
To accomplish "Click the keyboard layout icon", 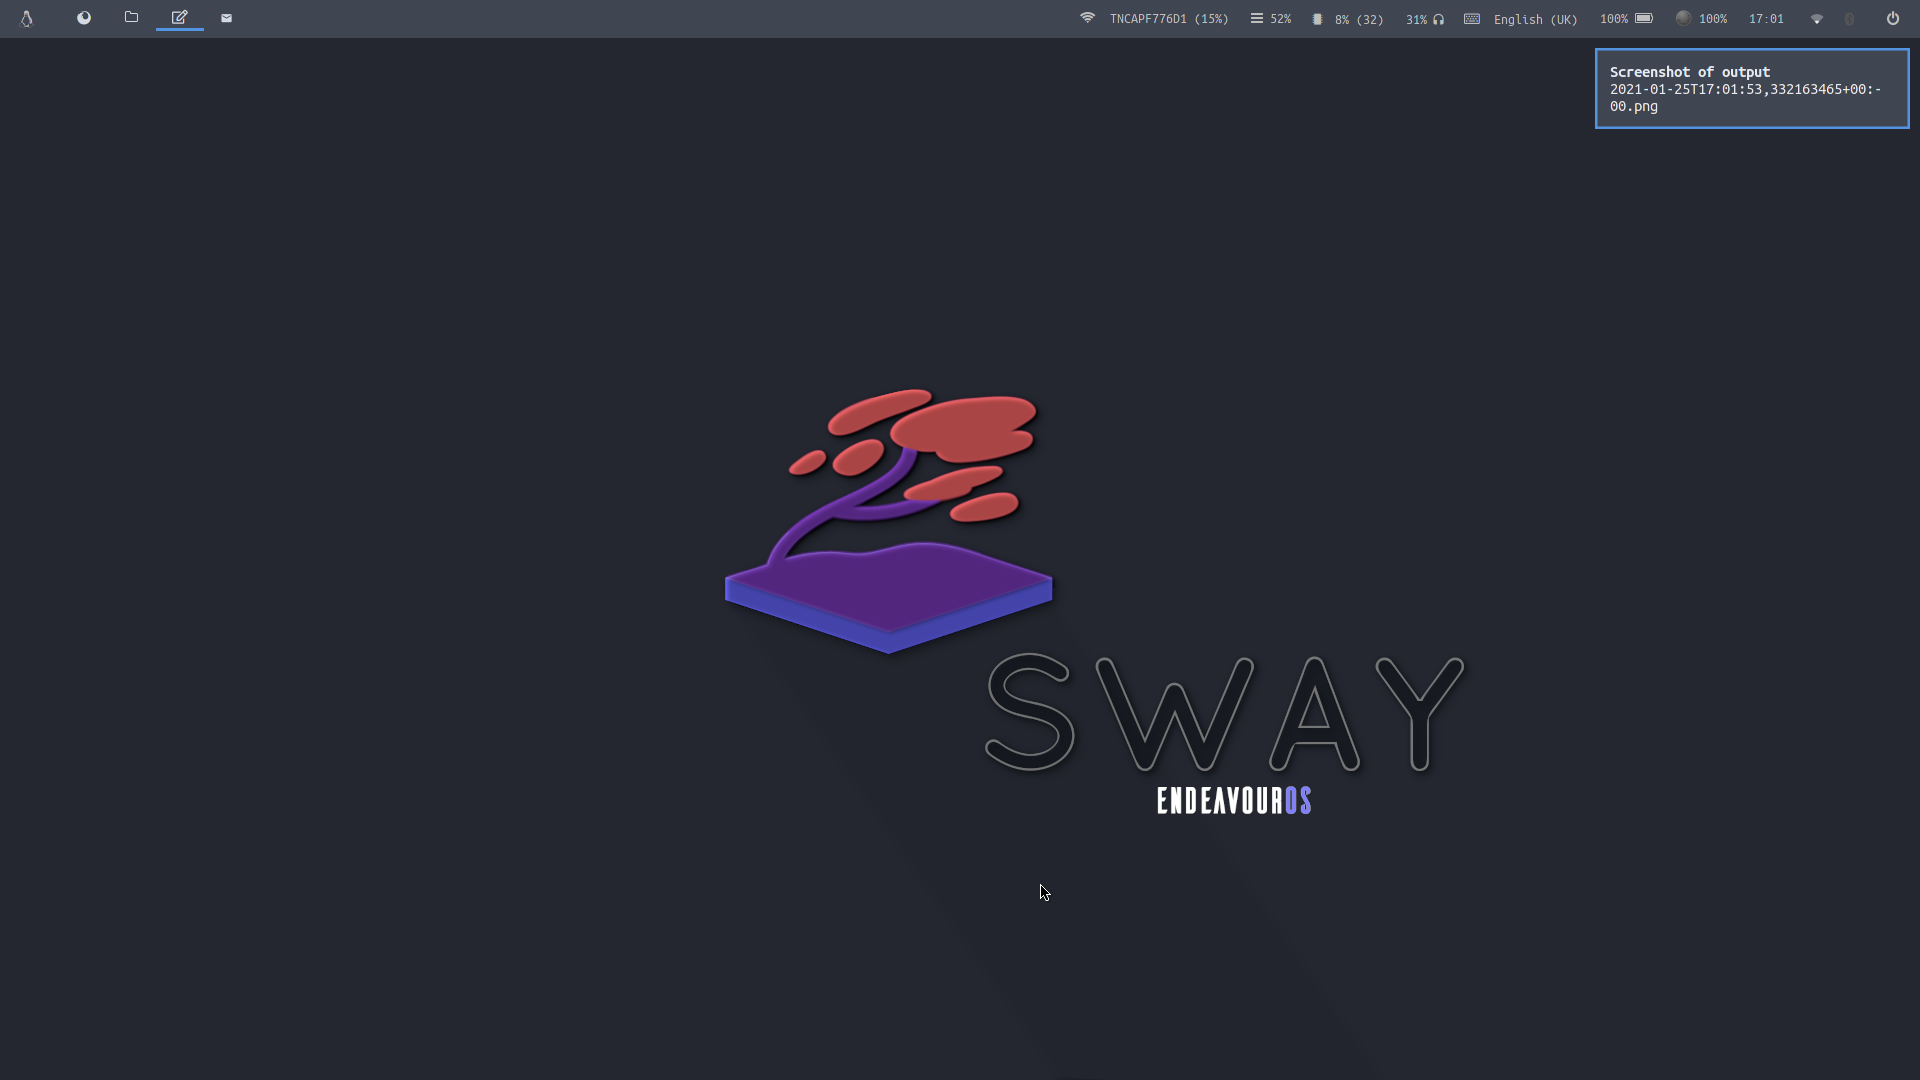I will [x=1472, y=18].
